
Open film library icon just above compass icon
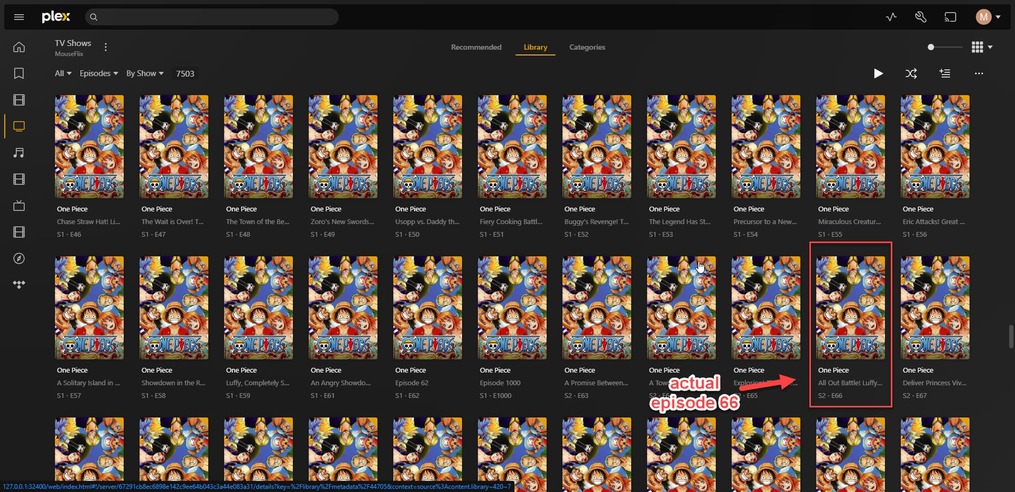click(x=19, y=232)
